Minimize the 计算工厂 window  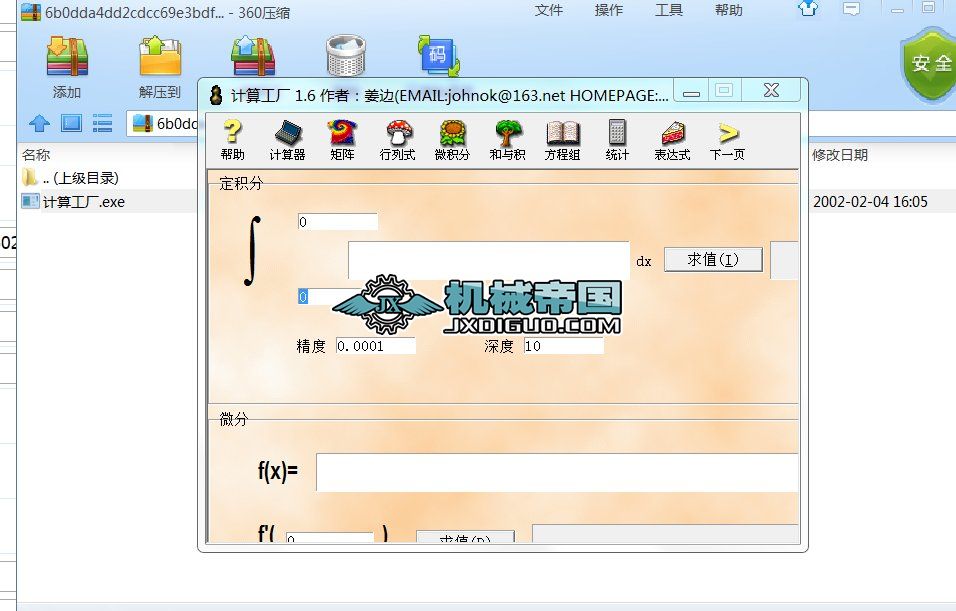[x=691, y=93]
